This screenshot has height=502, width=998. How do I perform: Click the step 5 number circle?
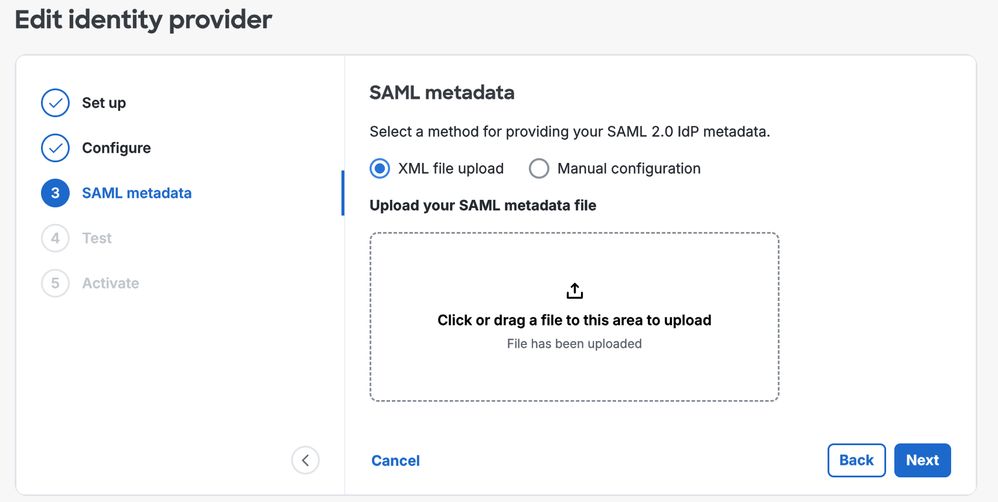click(x=55, y=283)
